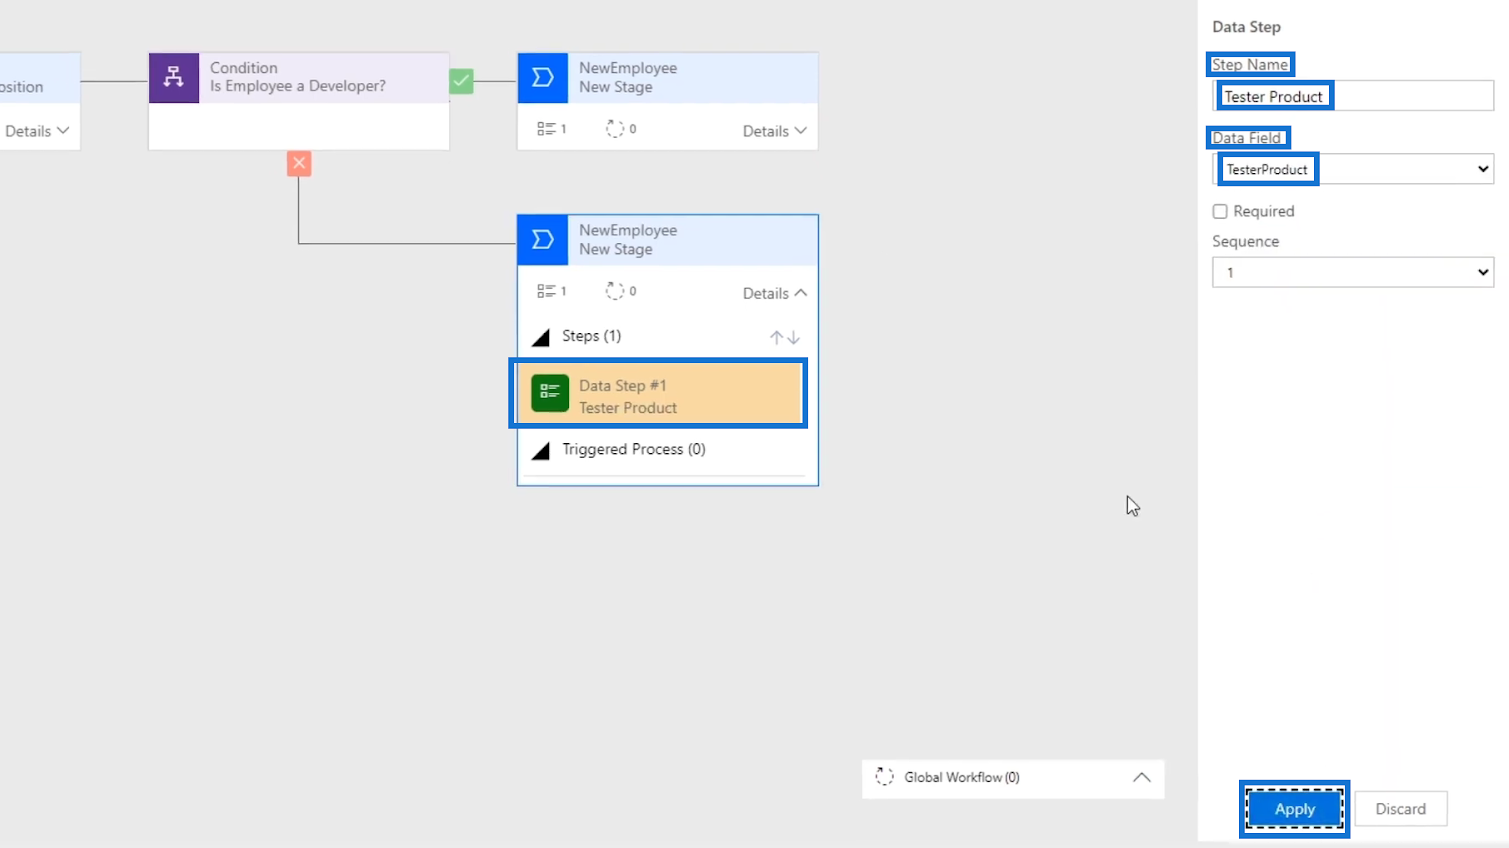Select the Data Step #1 Tester Product row
The width and height of the screenshot is (1509, 848).
(660, 394)
